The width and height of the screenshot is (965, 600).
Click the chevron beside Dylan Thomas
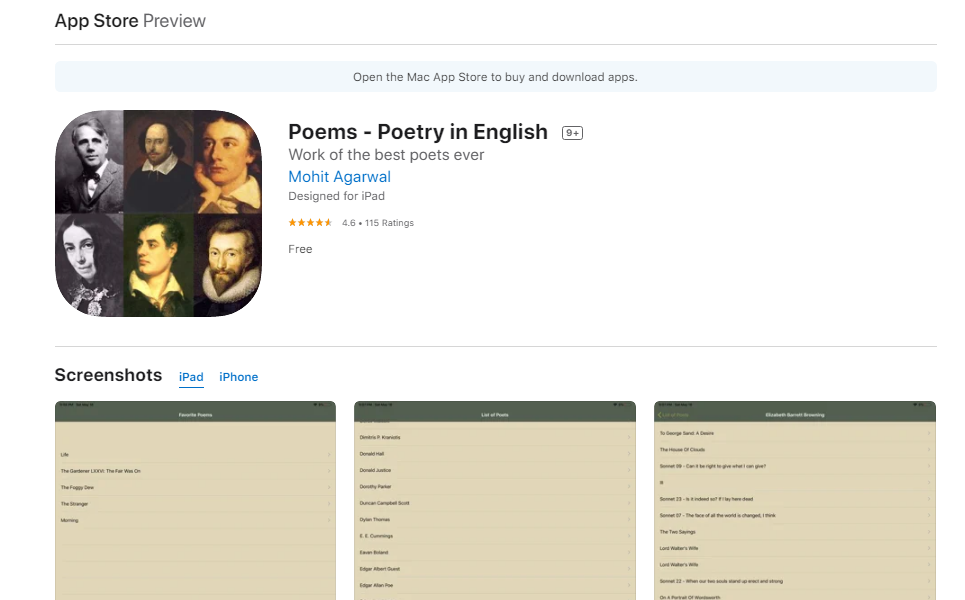[x=629, y=520]
